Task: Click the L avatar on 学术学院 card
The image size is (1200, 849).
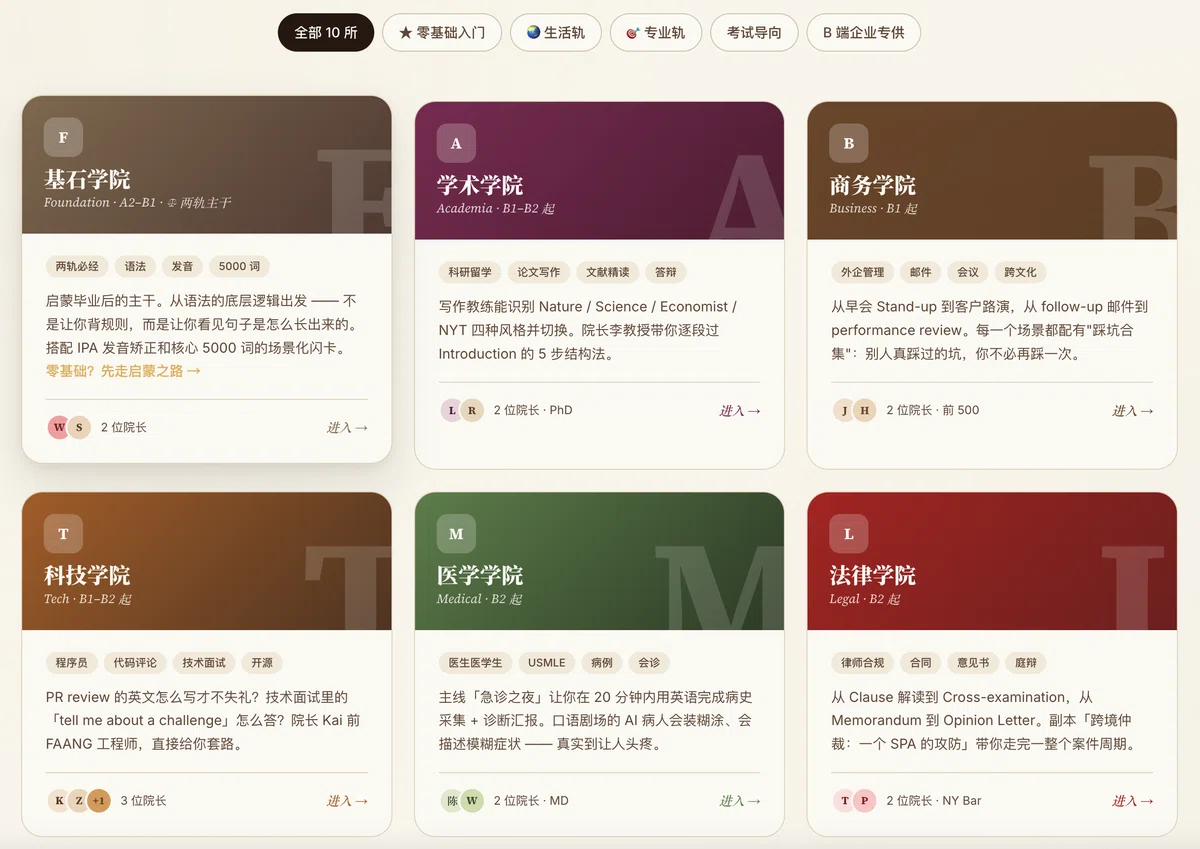Action: point(452,410)
